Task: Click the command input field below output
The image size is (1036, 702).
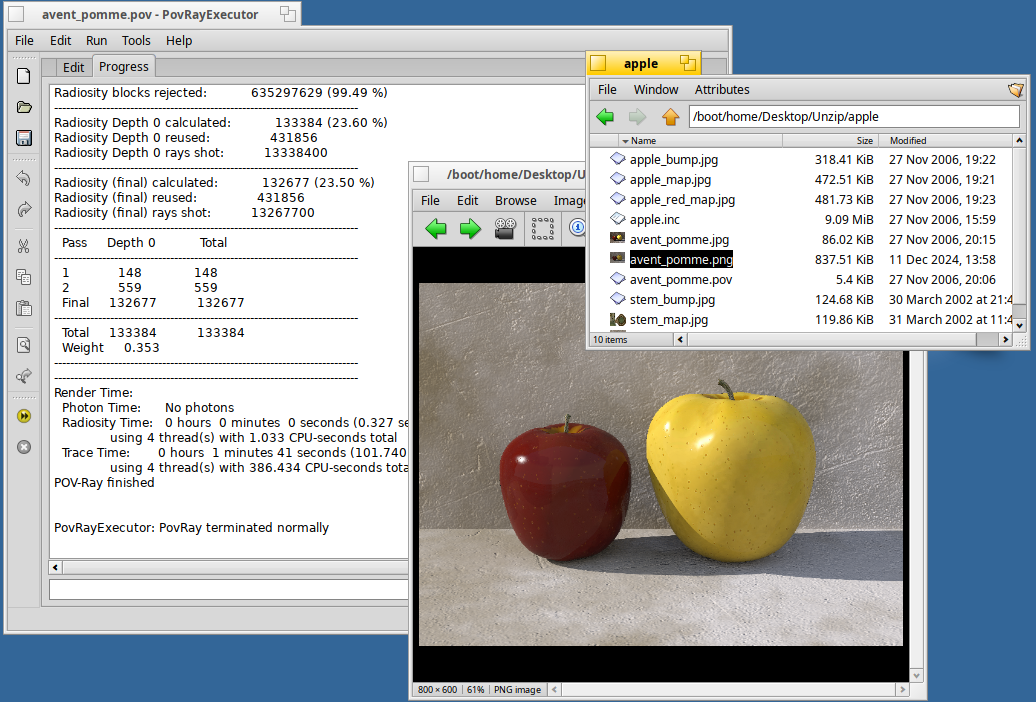Action: pyautogui.click(x=229, y=589)
